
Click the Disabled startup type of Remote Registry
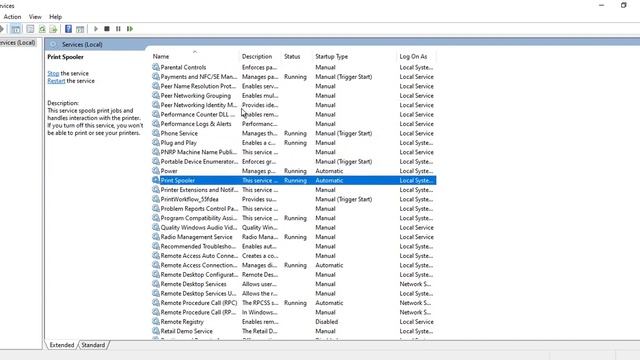click(x=327, y=322)
